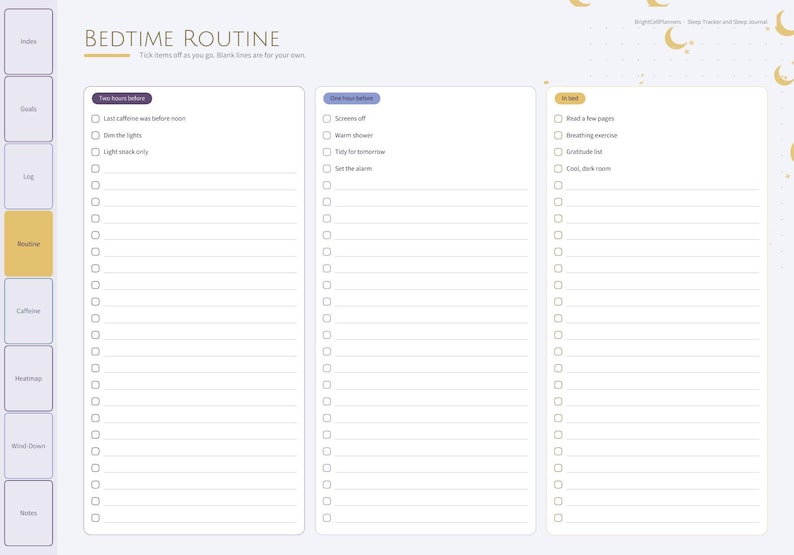794x555 pixels.
Task: Tick 'Light snack only' checkbox
Action: tap(95, 152)
